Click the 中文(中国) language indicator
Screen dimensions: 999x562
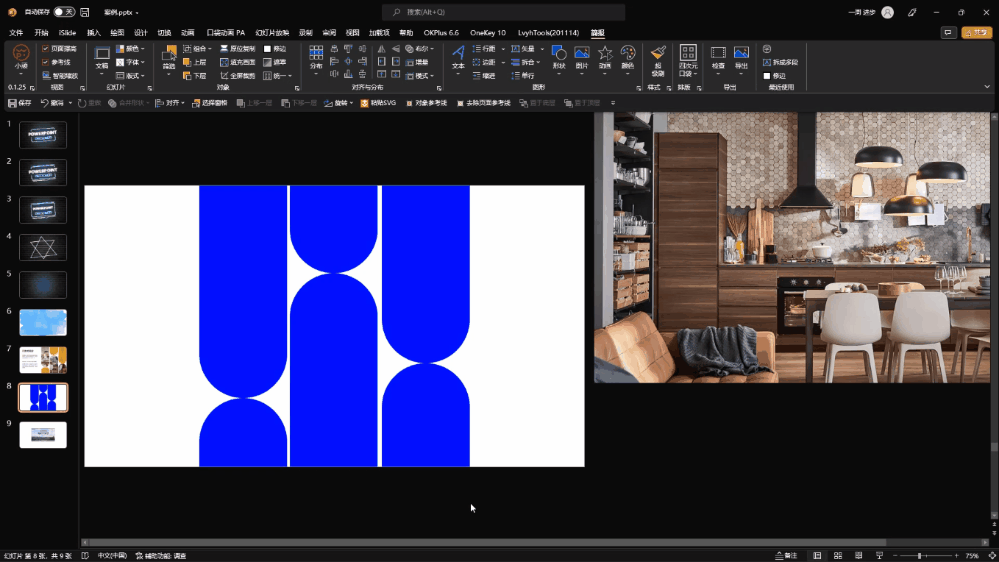click(x=112, y=556)
